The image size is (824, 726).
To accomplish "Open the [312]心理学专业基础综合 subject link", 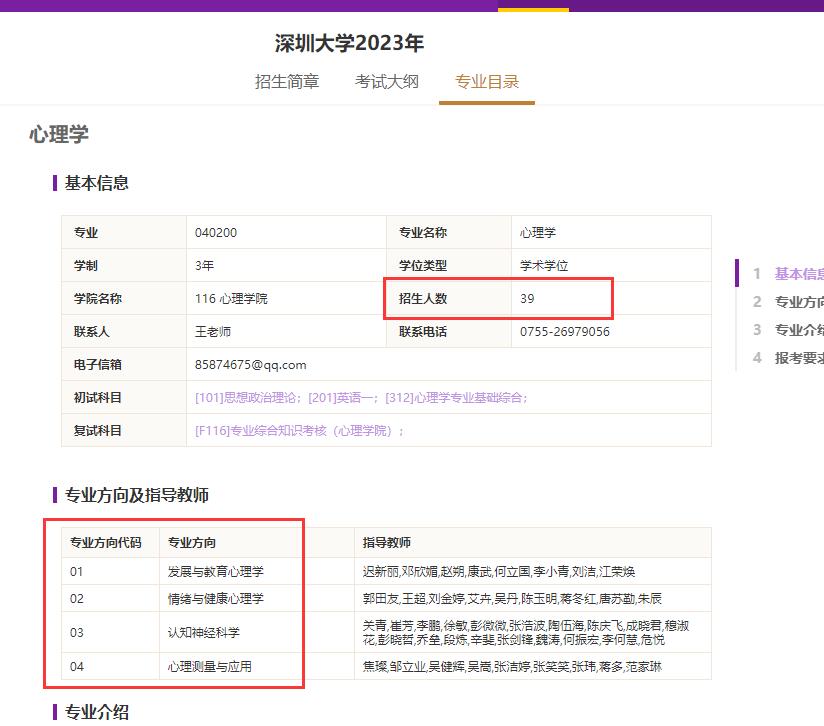I will click(454, 398).
